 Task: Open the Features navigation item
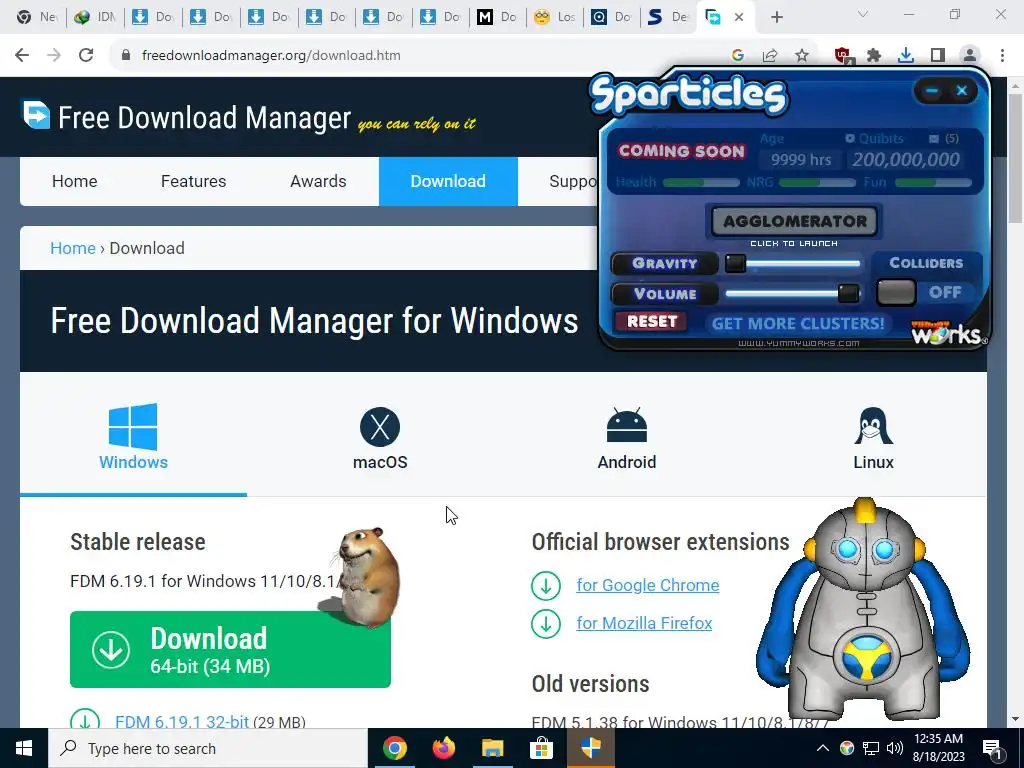click(193, 182)
